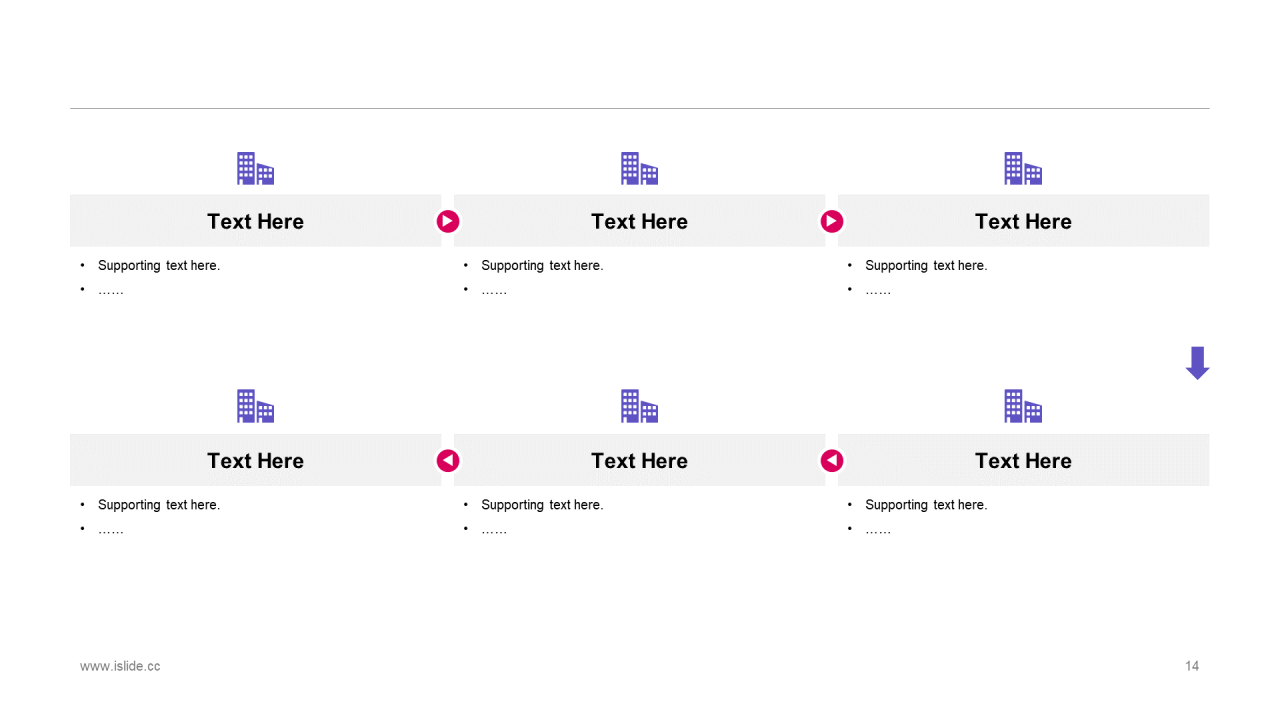This screenshot has width=1280, height=720.
Task: Select the pink left-arrow circle beside bottom-right box
Action: coord(832,460)
